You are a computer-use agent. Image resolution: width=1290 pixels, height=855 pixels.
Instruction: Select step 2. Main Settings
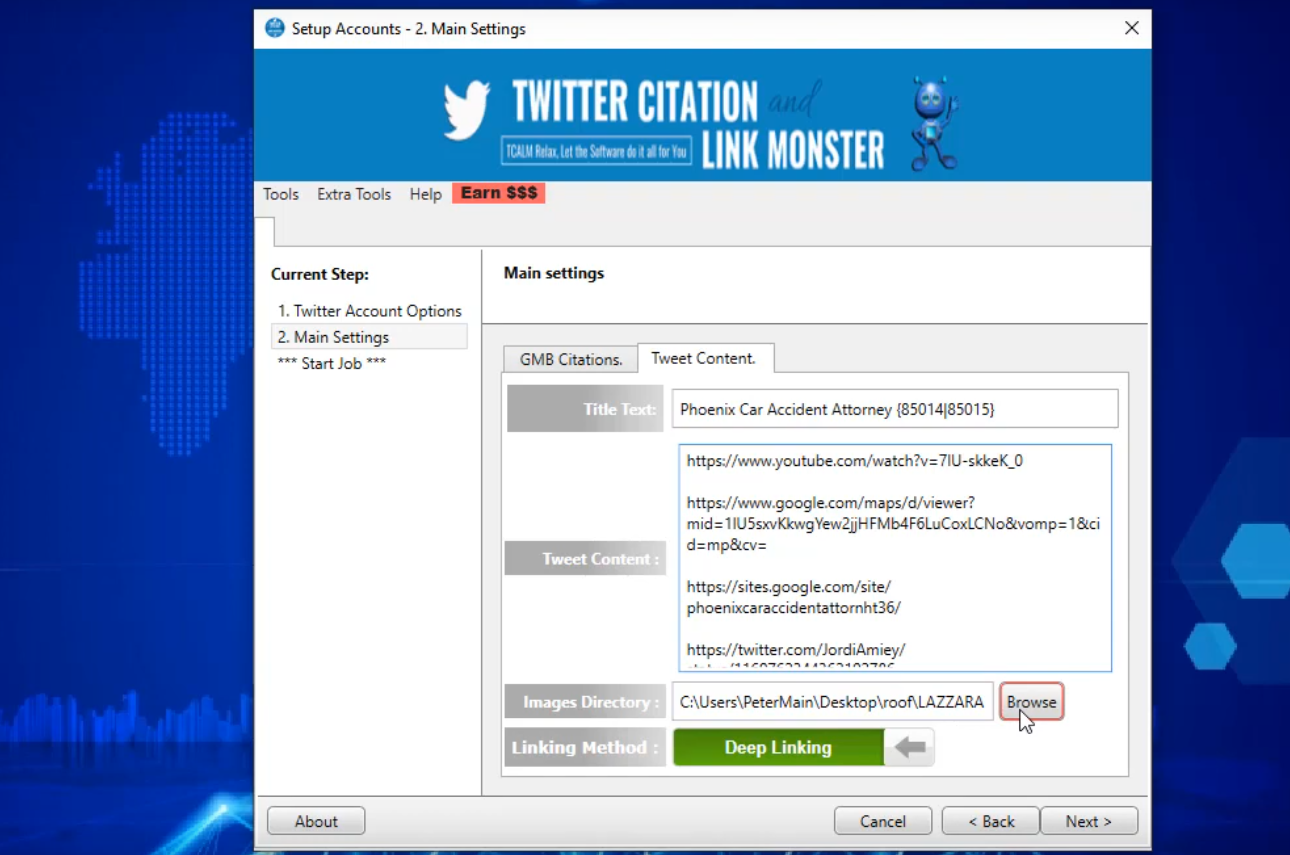(x=369, y=337)
